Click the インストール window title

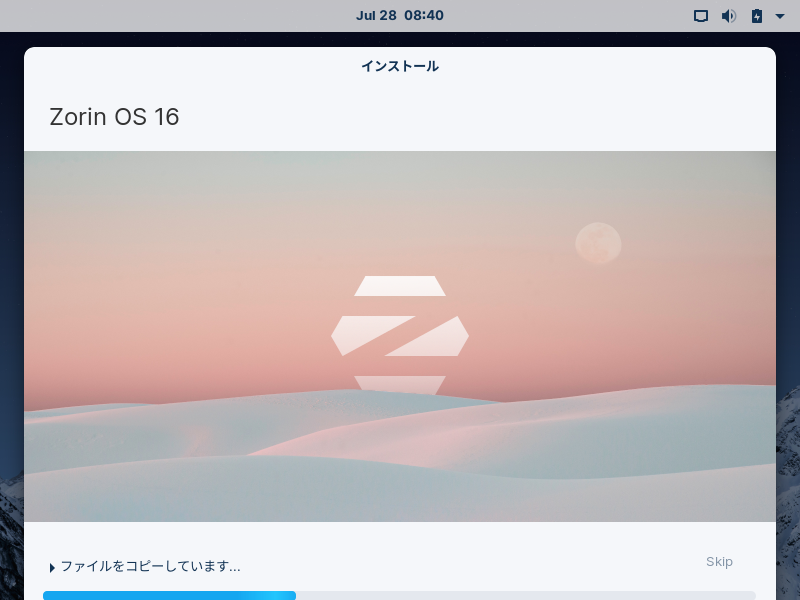pos(400,66)
